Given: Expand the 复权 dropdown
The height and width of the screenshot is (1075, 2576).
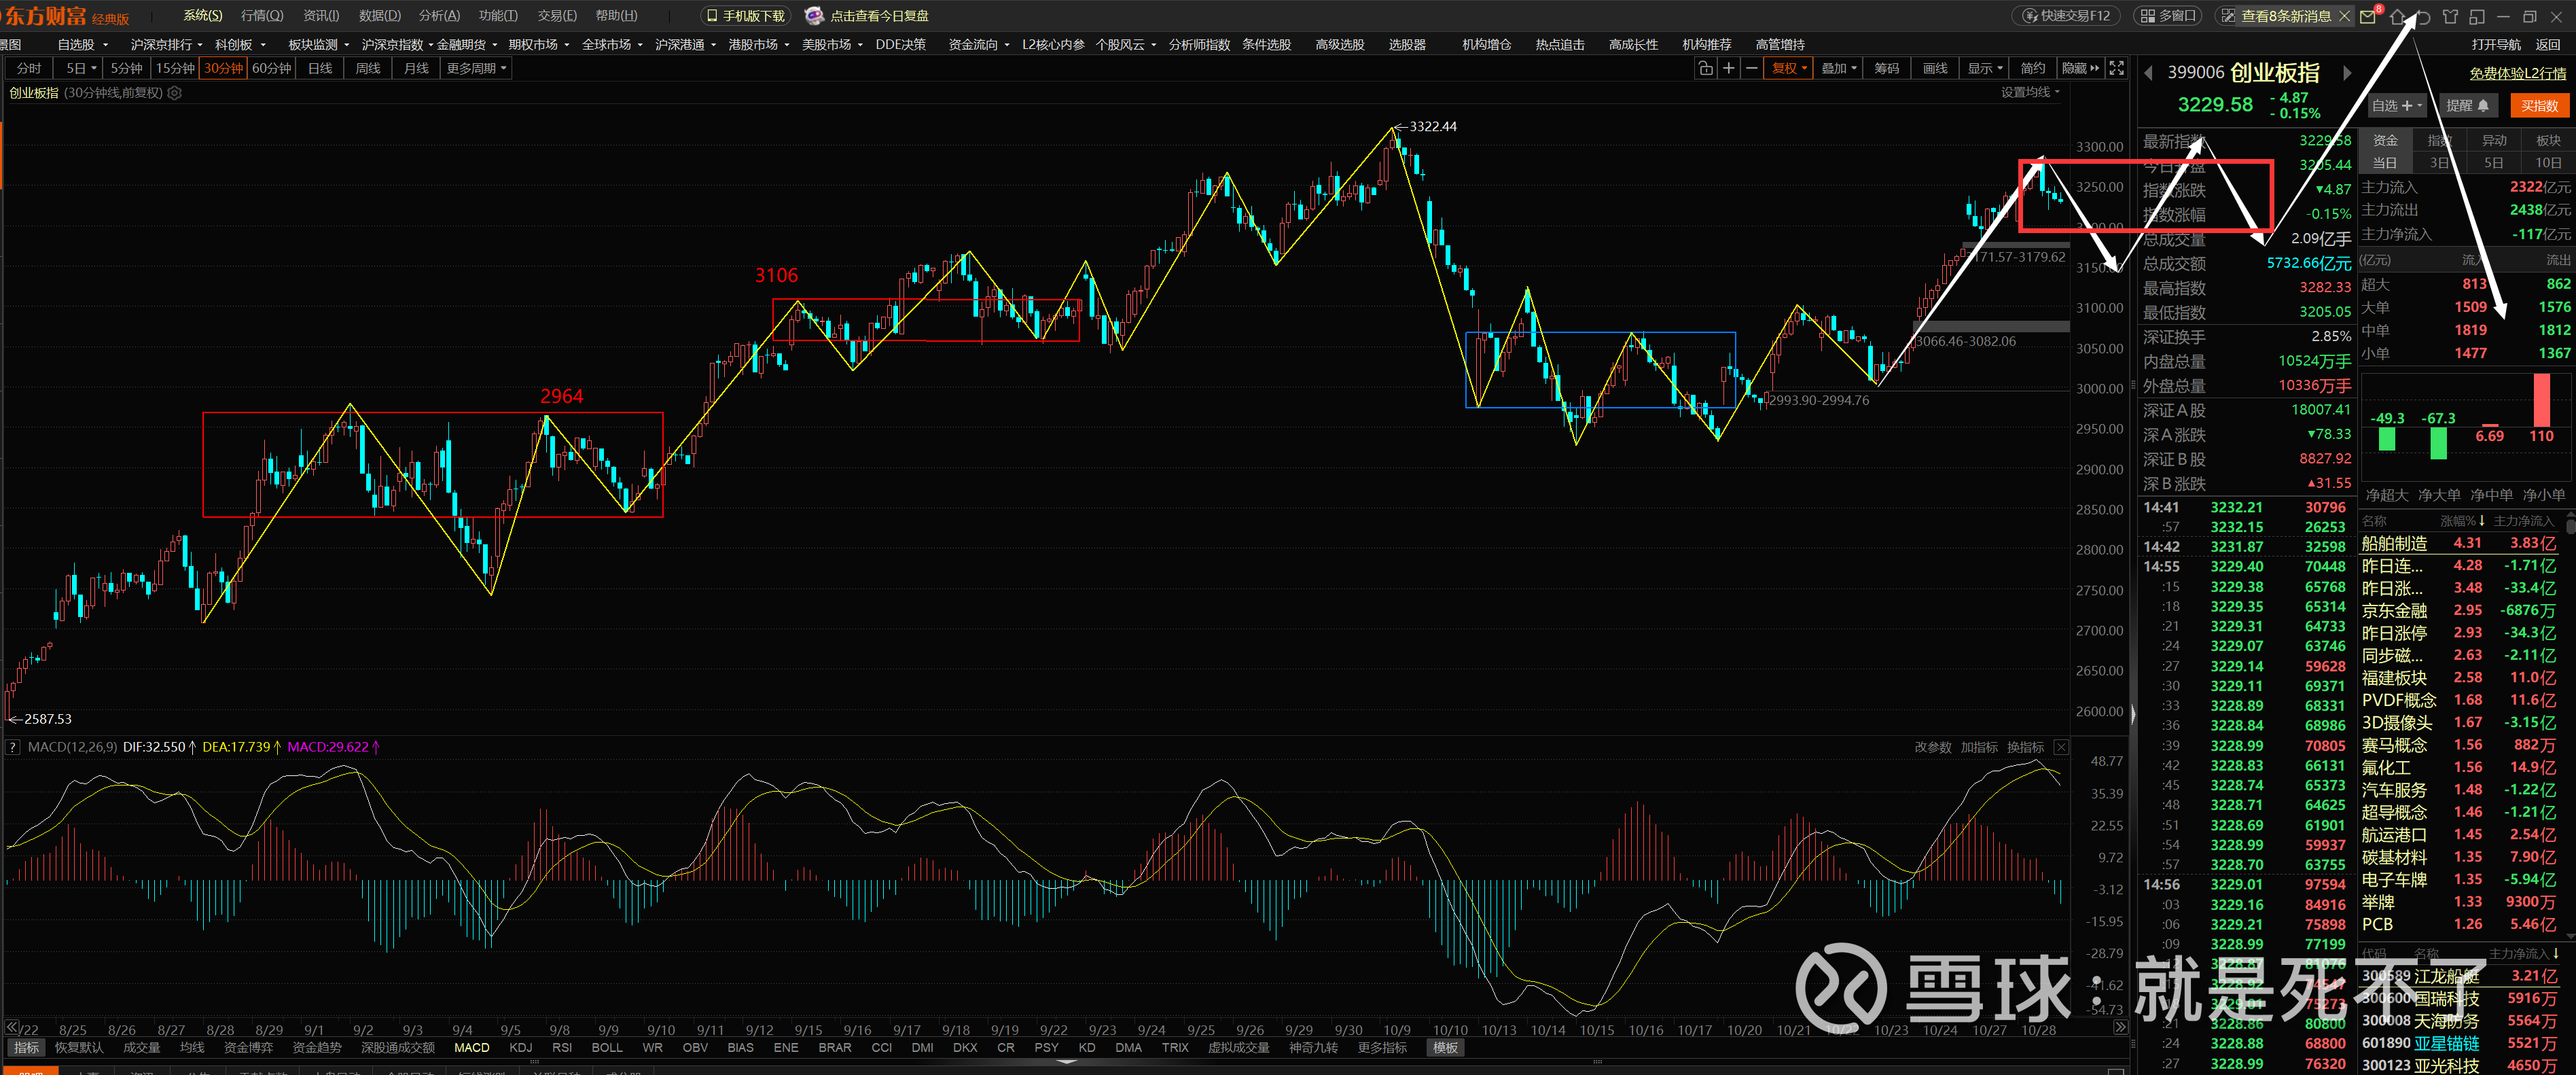Looking at the screenshot, I should (x=1788, y=68).
